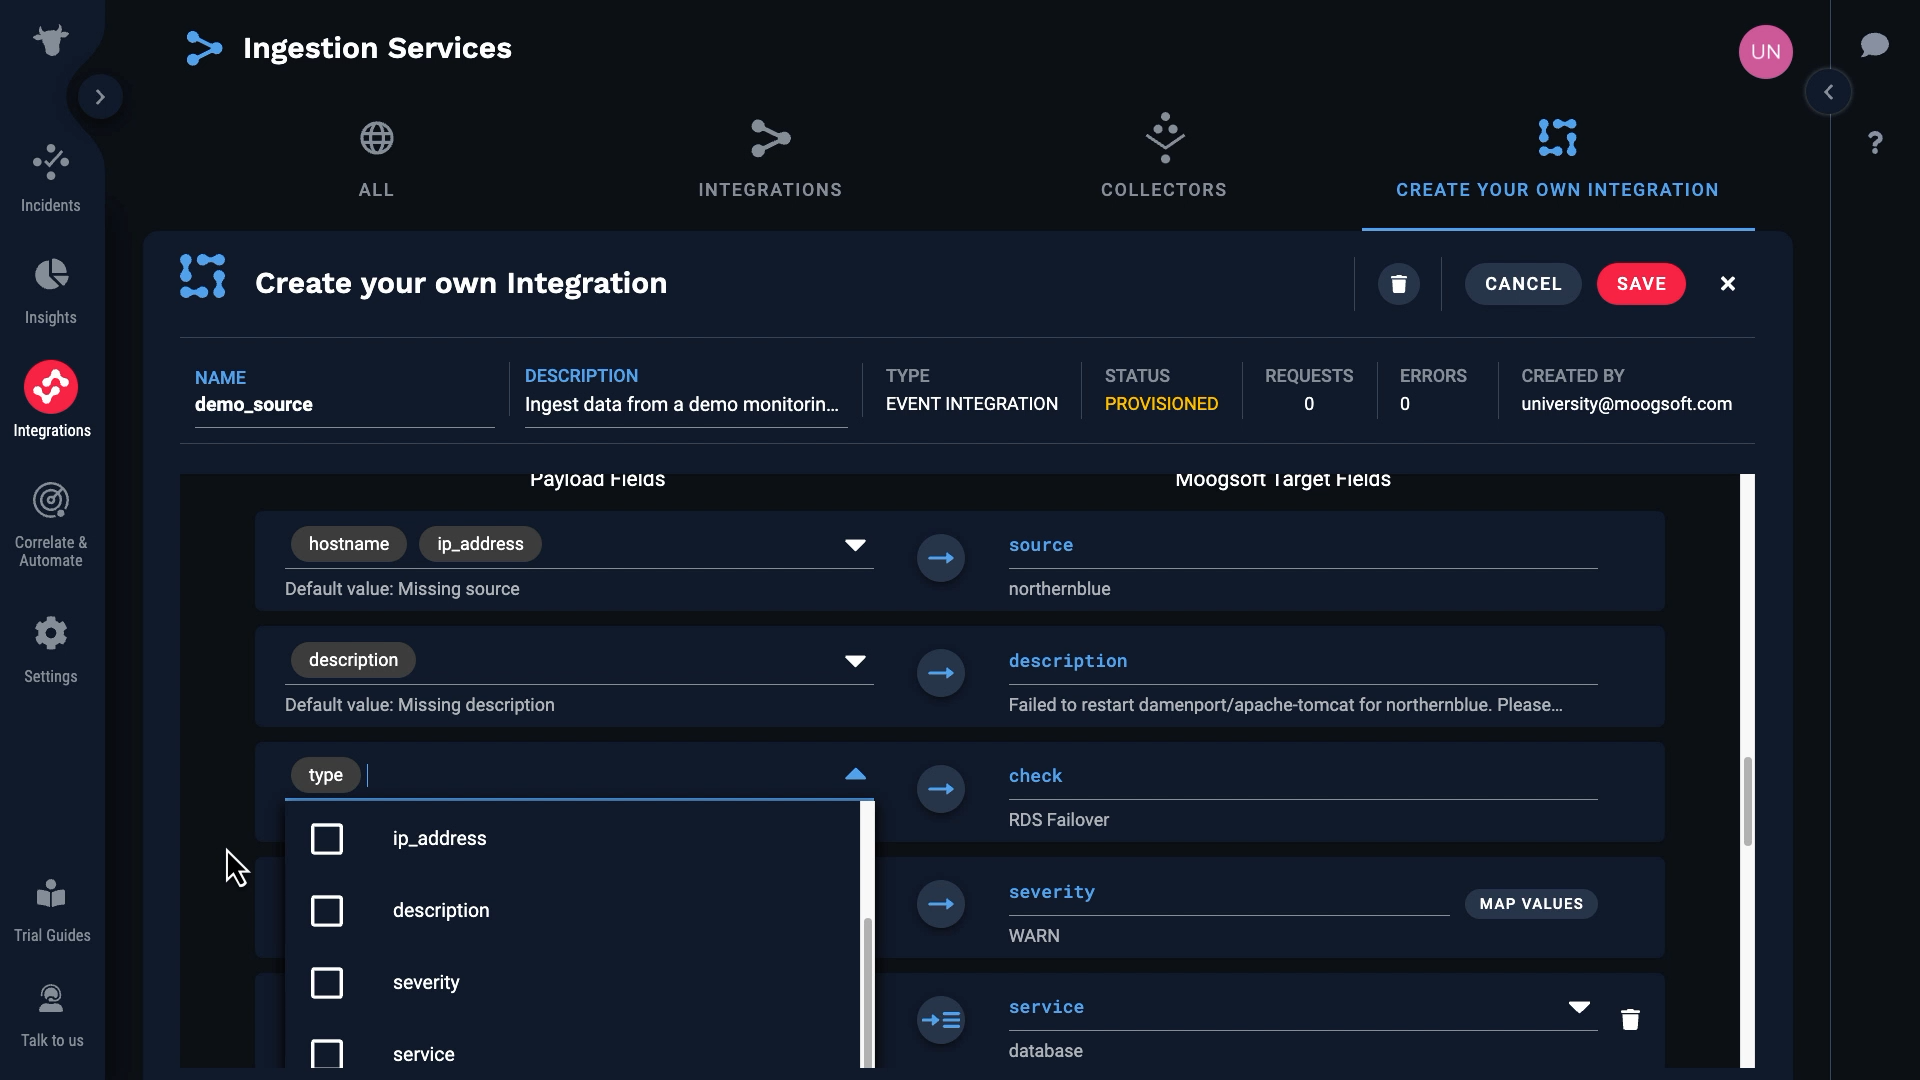Image resolution: width=1920 pixels, height=1080 pixels.
Task: Collapse the type field dropdown
Action: pyautogui.click(x=855, y=775)
